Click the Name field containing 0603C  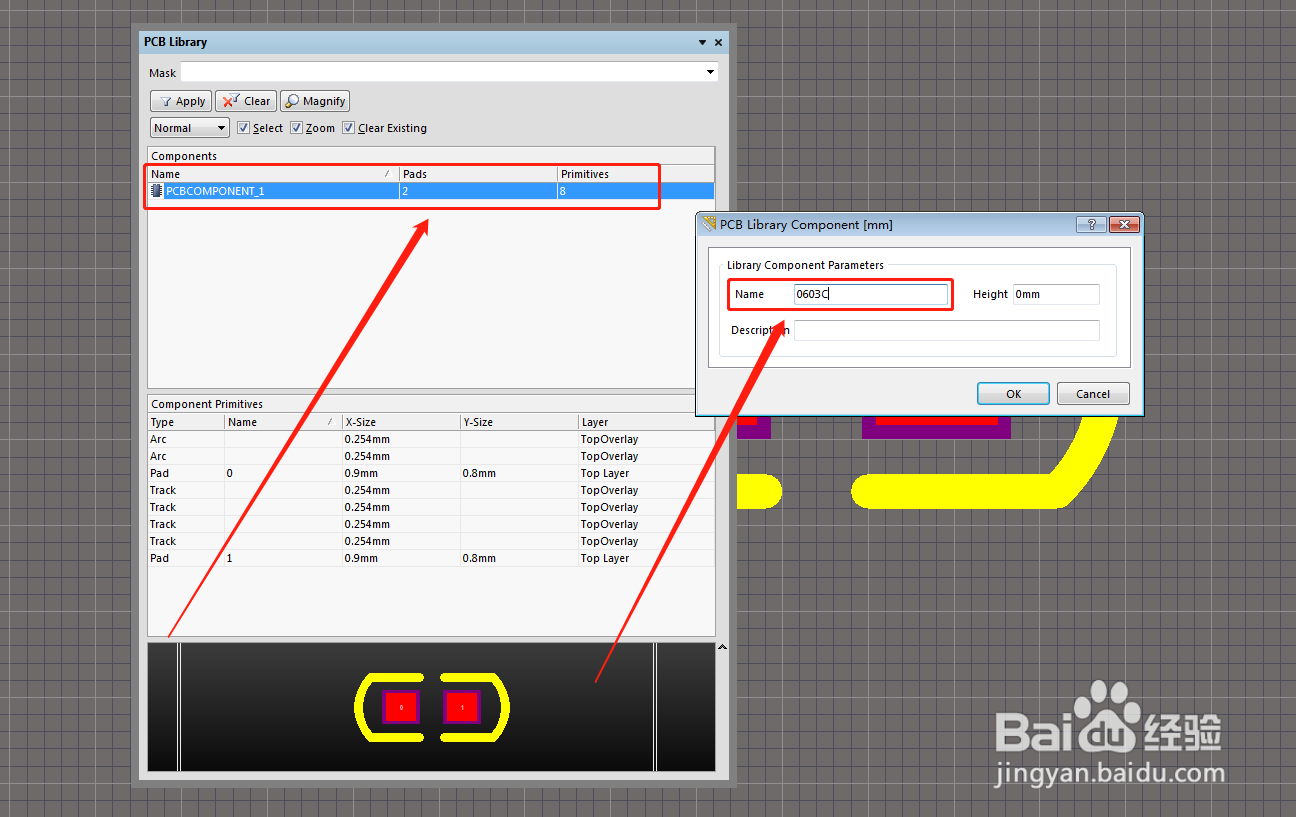pyautogui.click(x=870, y=294)
